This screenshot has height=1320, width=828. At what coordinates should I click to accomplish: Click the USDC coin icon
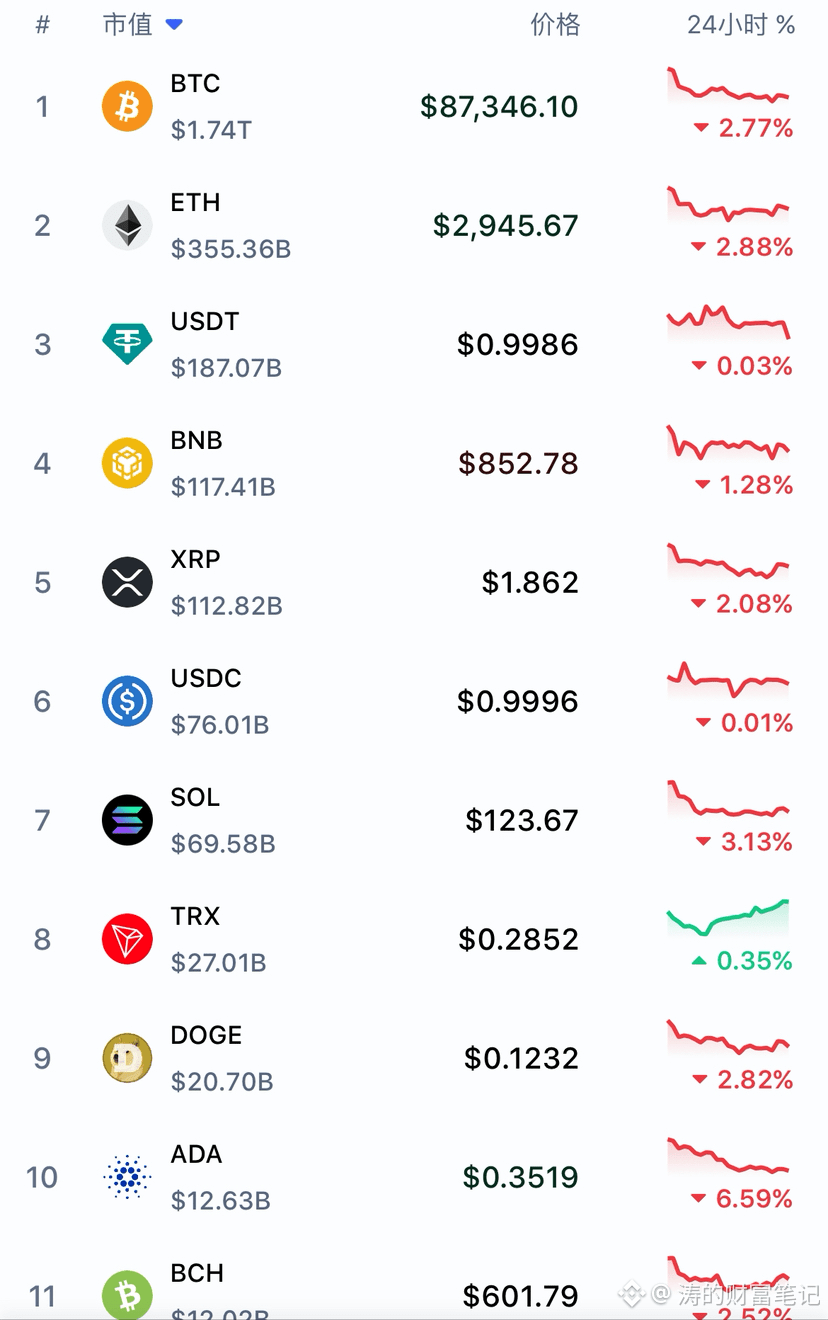(127, 702)
